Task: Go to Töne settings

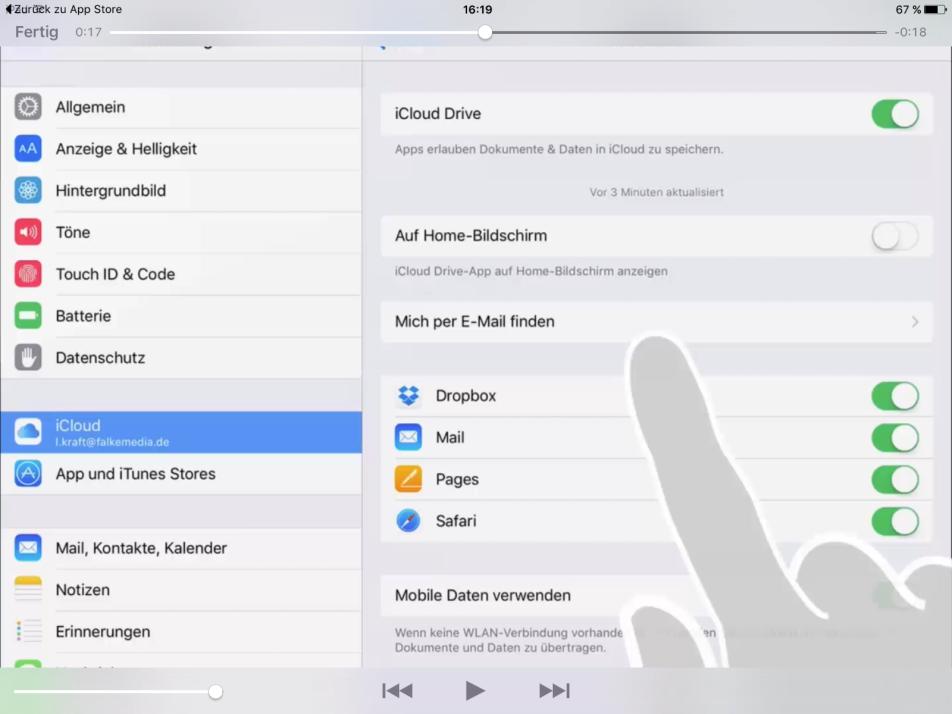Action: coord(181,232)
